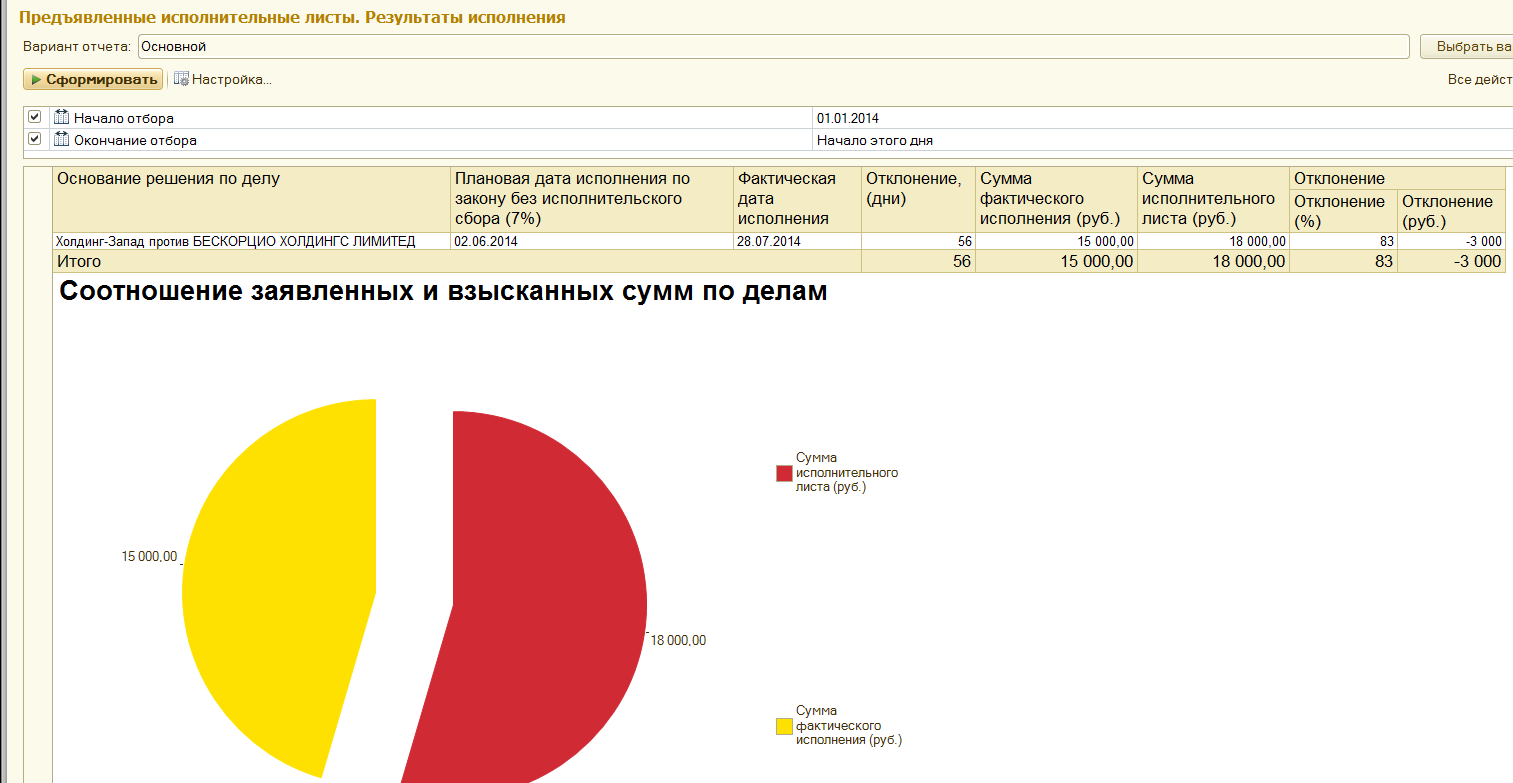This screenshot has width=1513, height=783.
Task: Click the Итого row label
Action: pos(78,261)
